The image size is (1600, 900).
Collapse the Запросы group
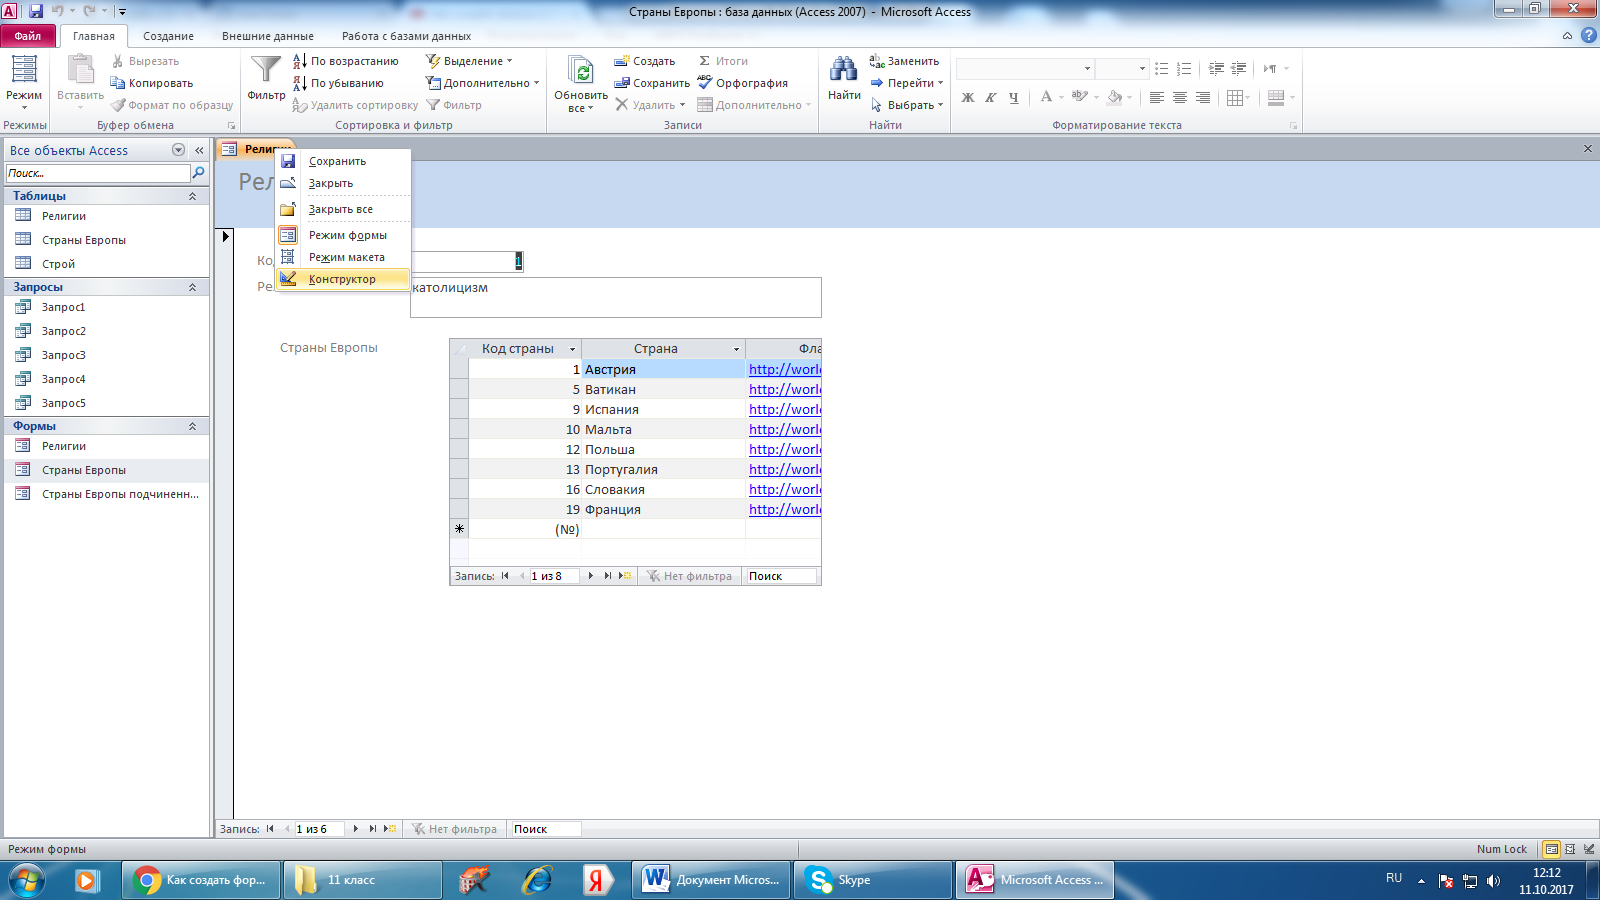(x=192, y=287)
